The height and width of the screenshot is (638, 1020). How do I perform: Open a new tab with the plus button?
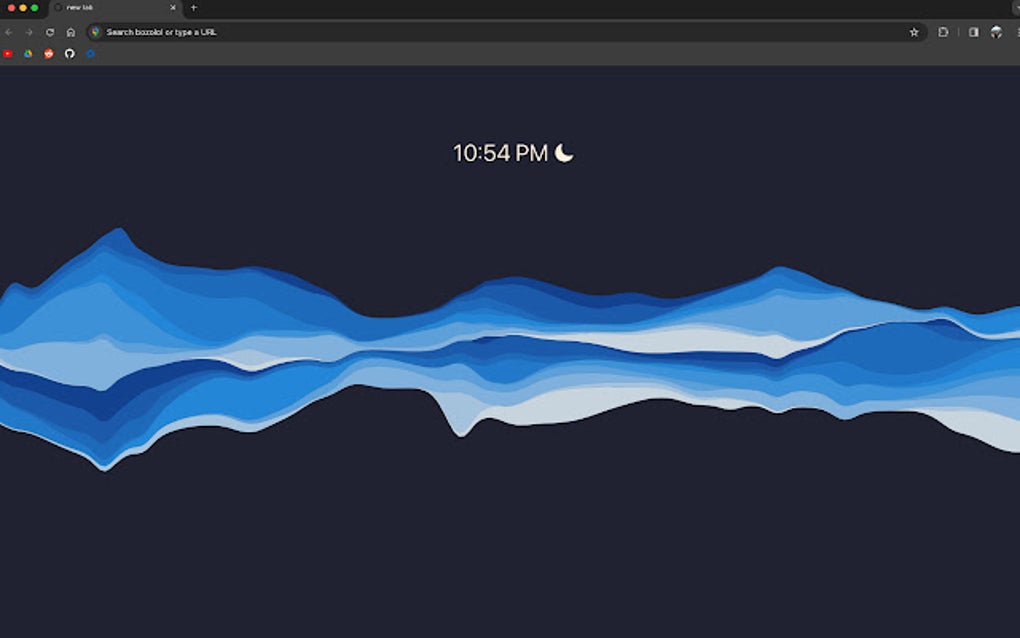[193, 8]
